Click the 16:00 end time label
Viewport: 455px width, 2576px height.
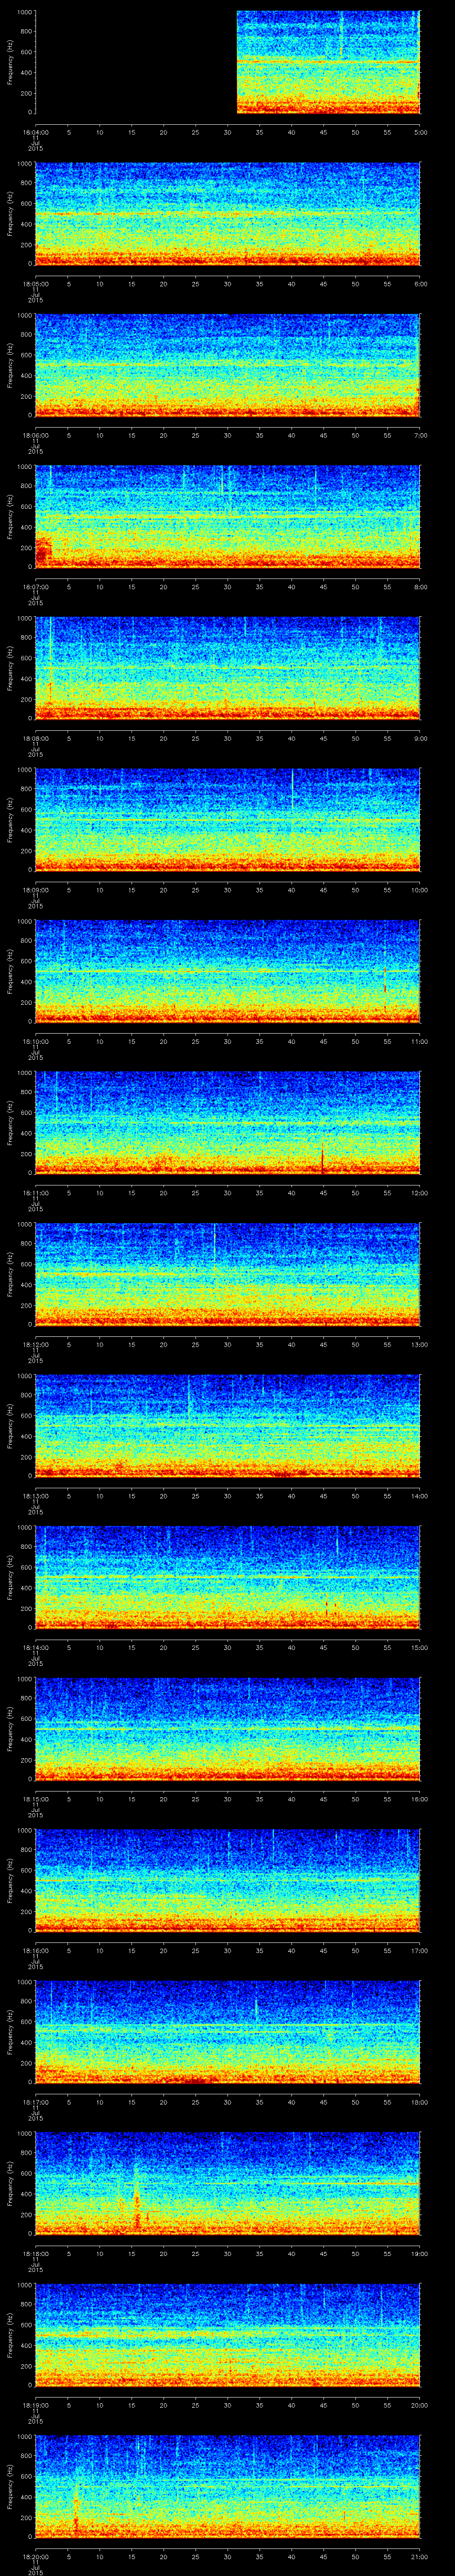[x=419, y=1799]
